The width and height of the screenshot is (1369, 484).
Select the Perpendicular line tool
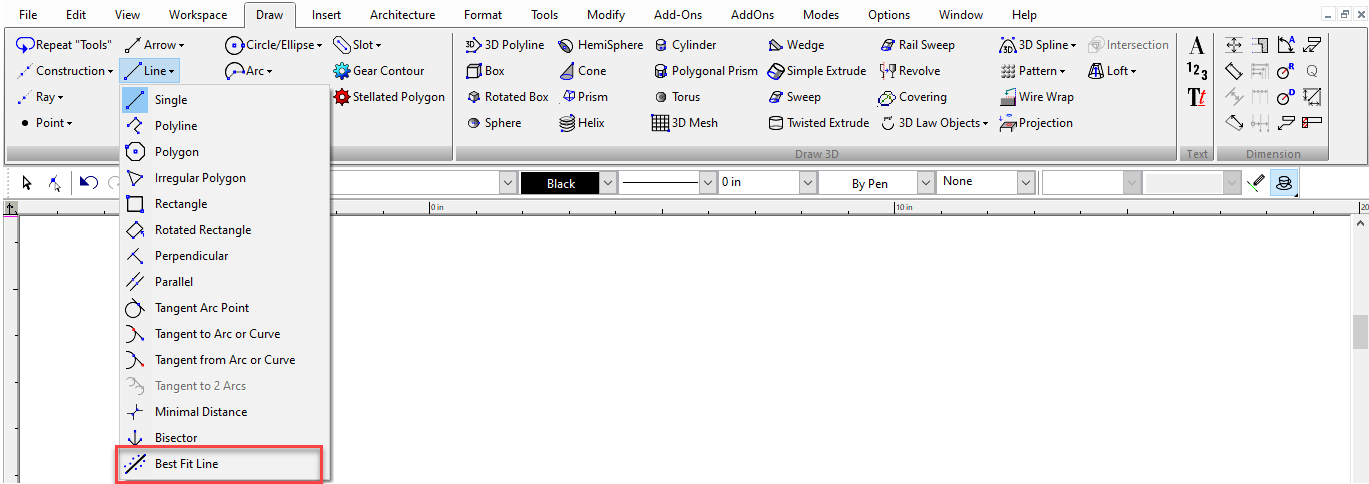pos(224,256)
